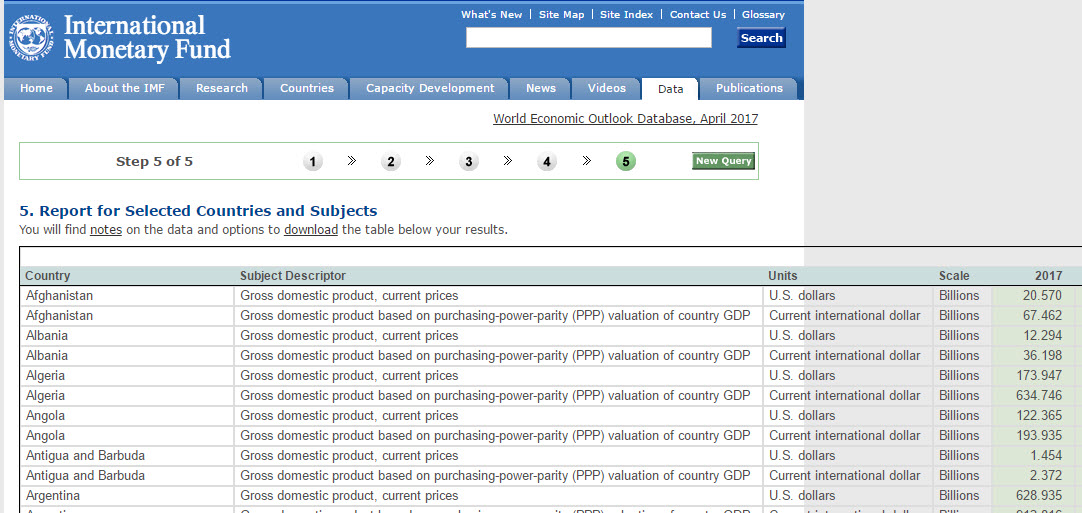Go to step 3 circle
Screen dimensions: 1082x513
(x=469, y=162)
